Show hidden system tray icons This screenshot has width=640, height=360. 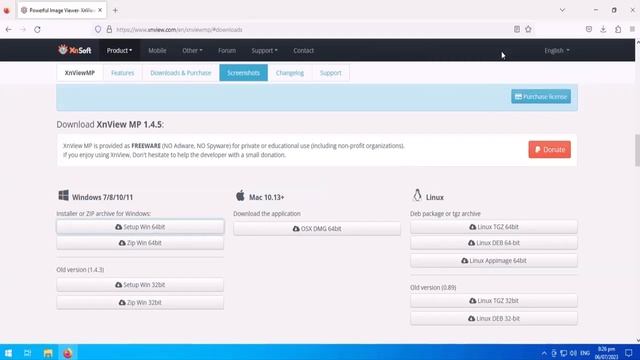coord(544,353)
